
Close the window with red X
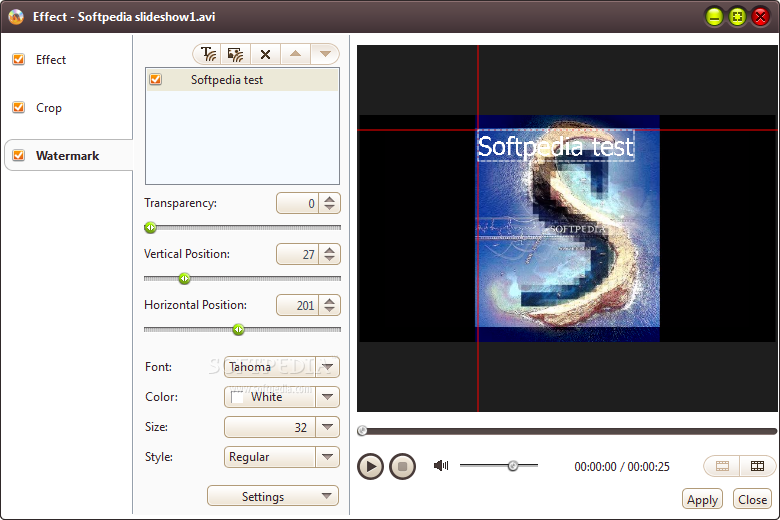(761, 17)
